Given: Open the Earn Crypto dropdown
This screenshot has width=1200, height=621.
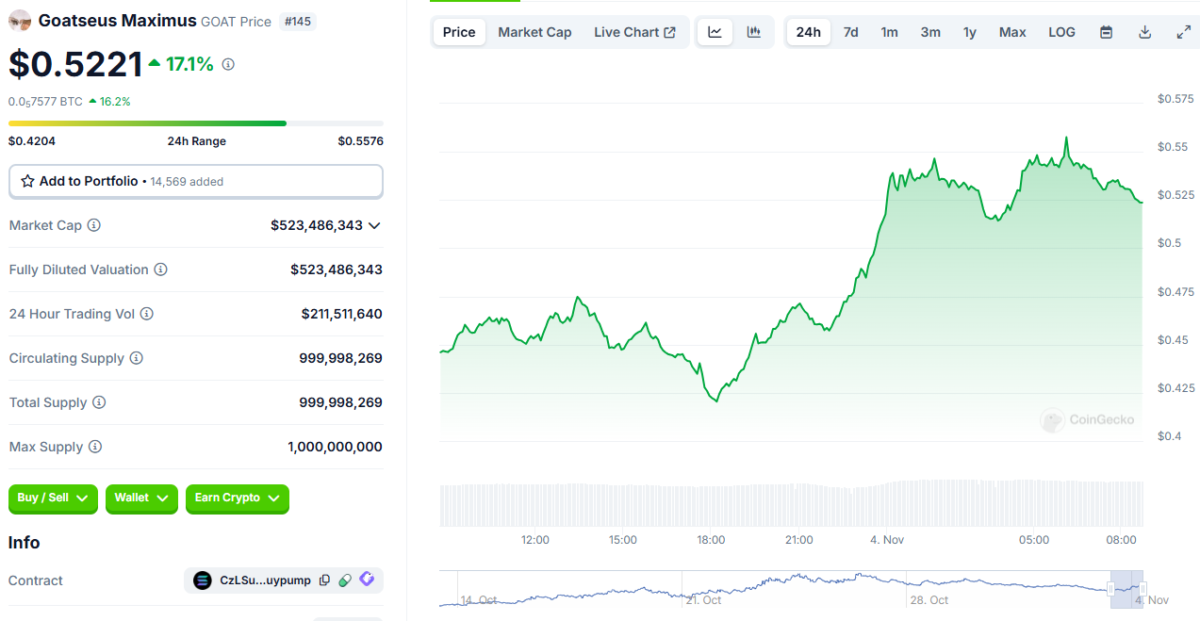Looking at the screenshot, I should click(237, 498).
